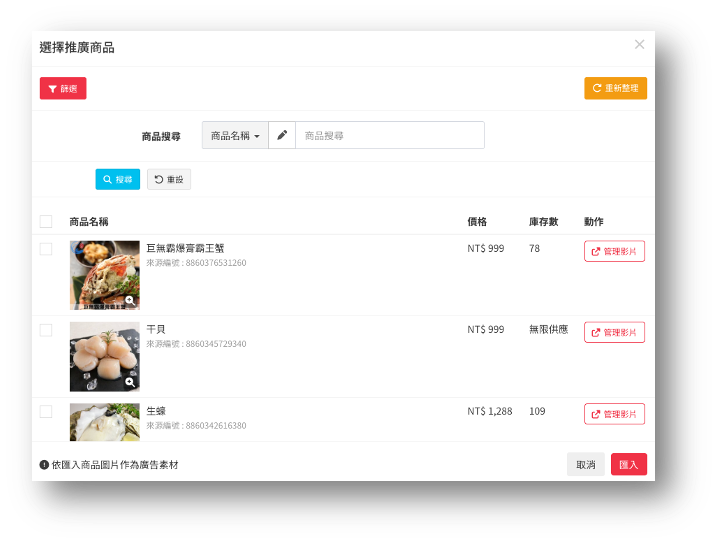Click the 取消 cancel button
This screenshot has width=718, height=544.
[585, 465]
